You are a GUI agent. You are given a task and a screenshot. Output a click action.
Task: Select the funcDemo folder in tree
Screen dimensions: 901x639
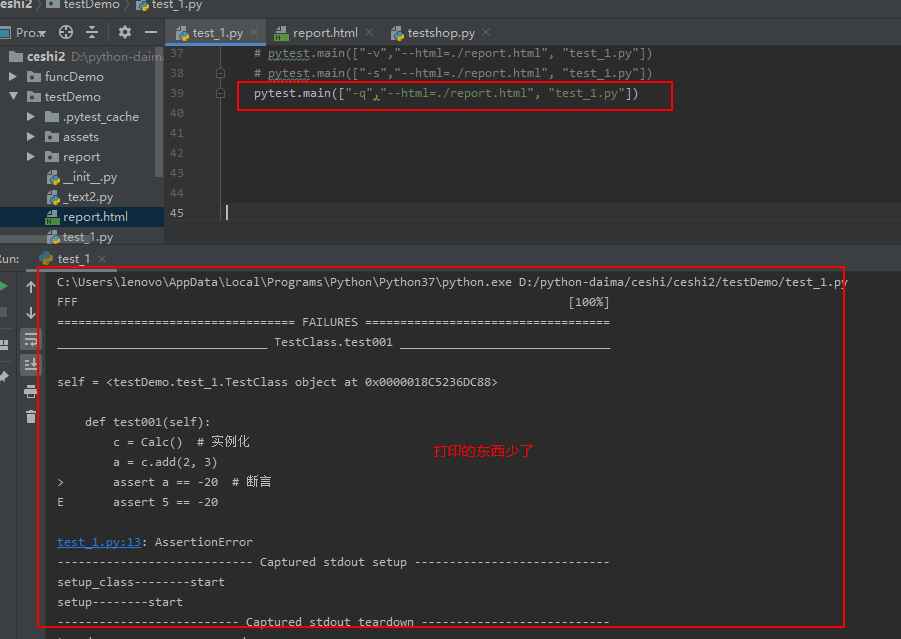(74, 76)
